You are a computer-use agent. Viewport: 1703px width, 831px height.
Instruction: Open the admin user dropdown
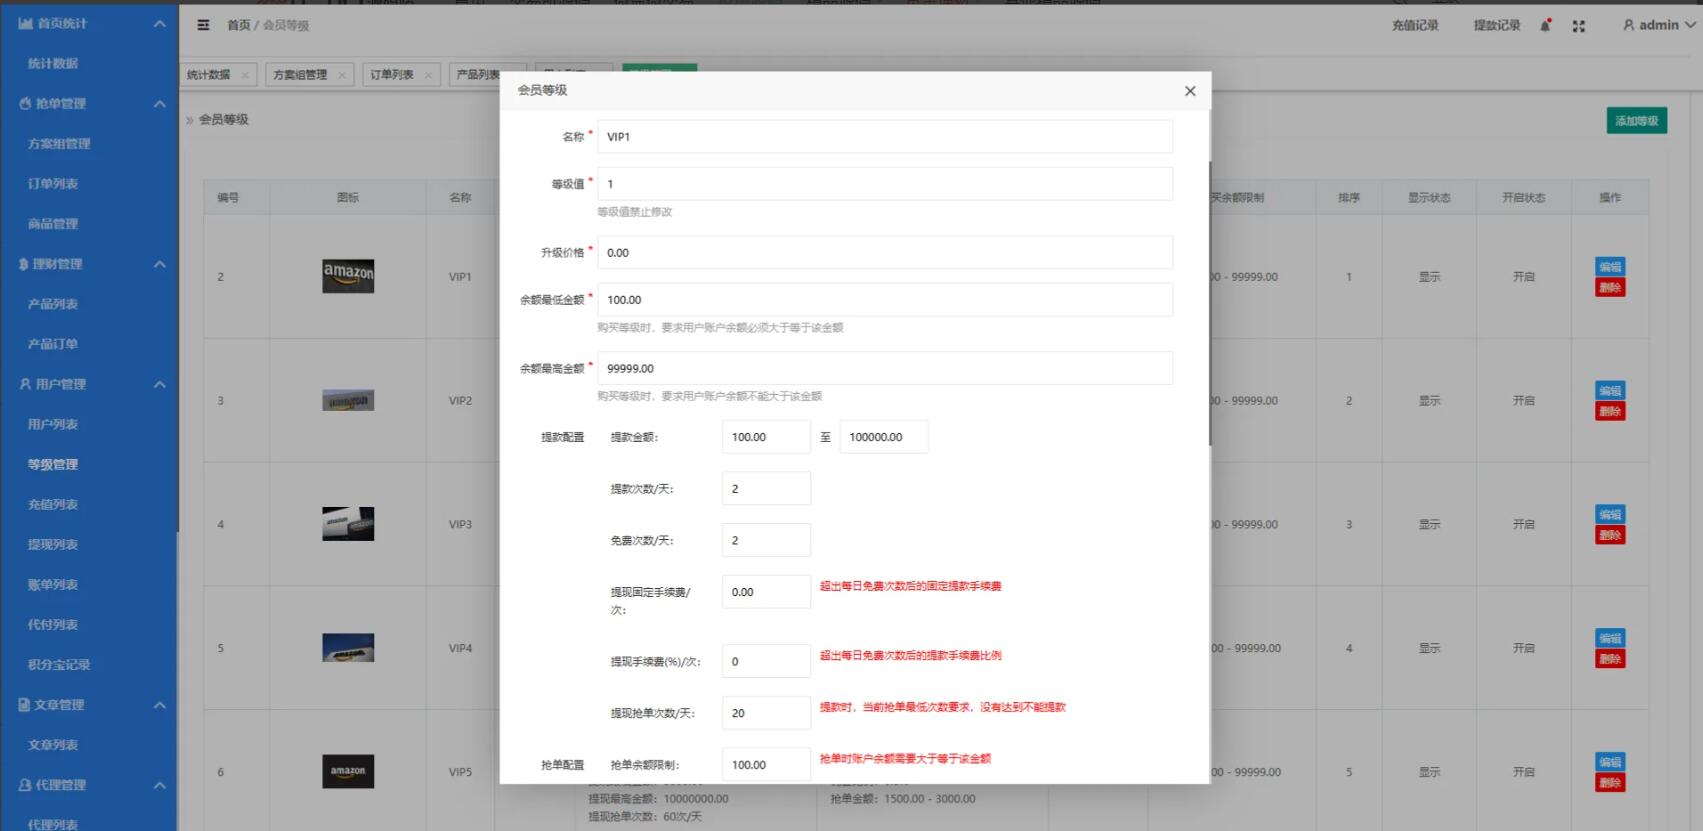click(x=1658, y=25)
